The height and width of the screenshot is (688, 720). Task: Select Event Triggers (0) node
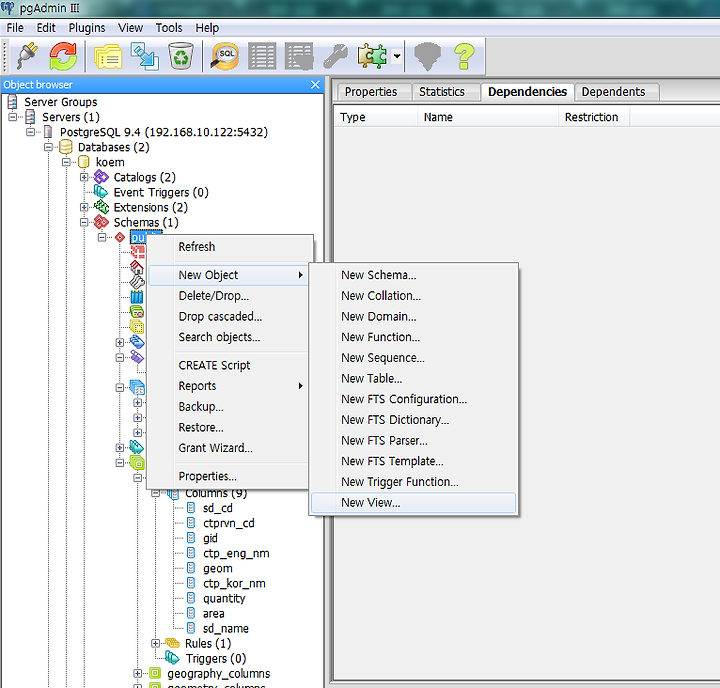tap(161, 192)
